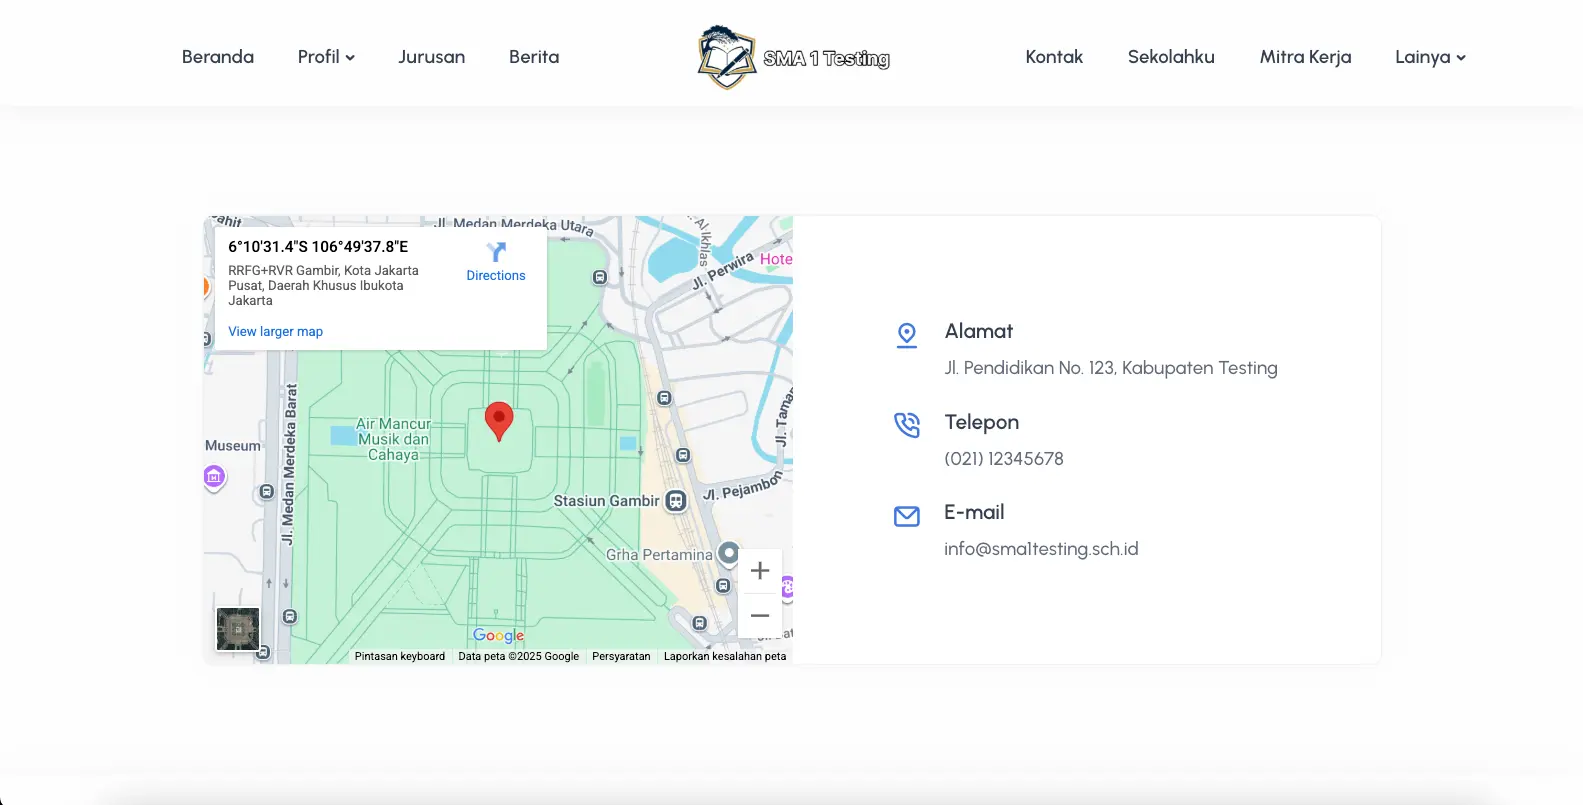Open the Berita page
This screenshot has width=1583, height=805.
[x=534, y=57]
